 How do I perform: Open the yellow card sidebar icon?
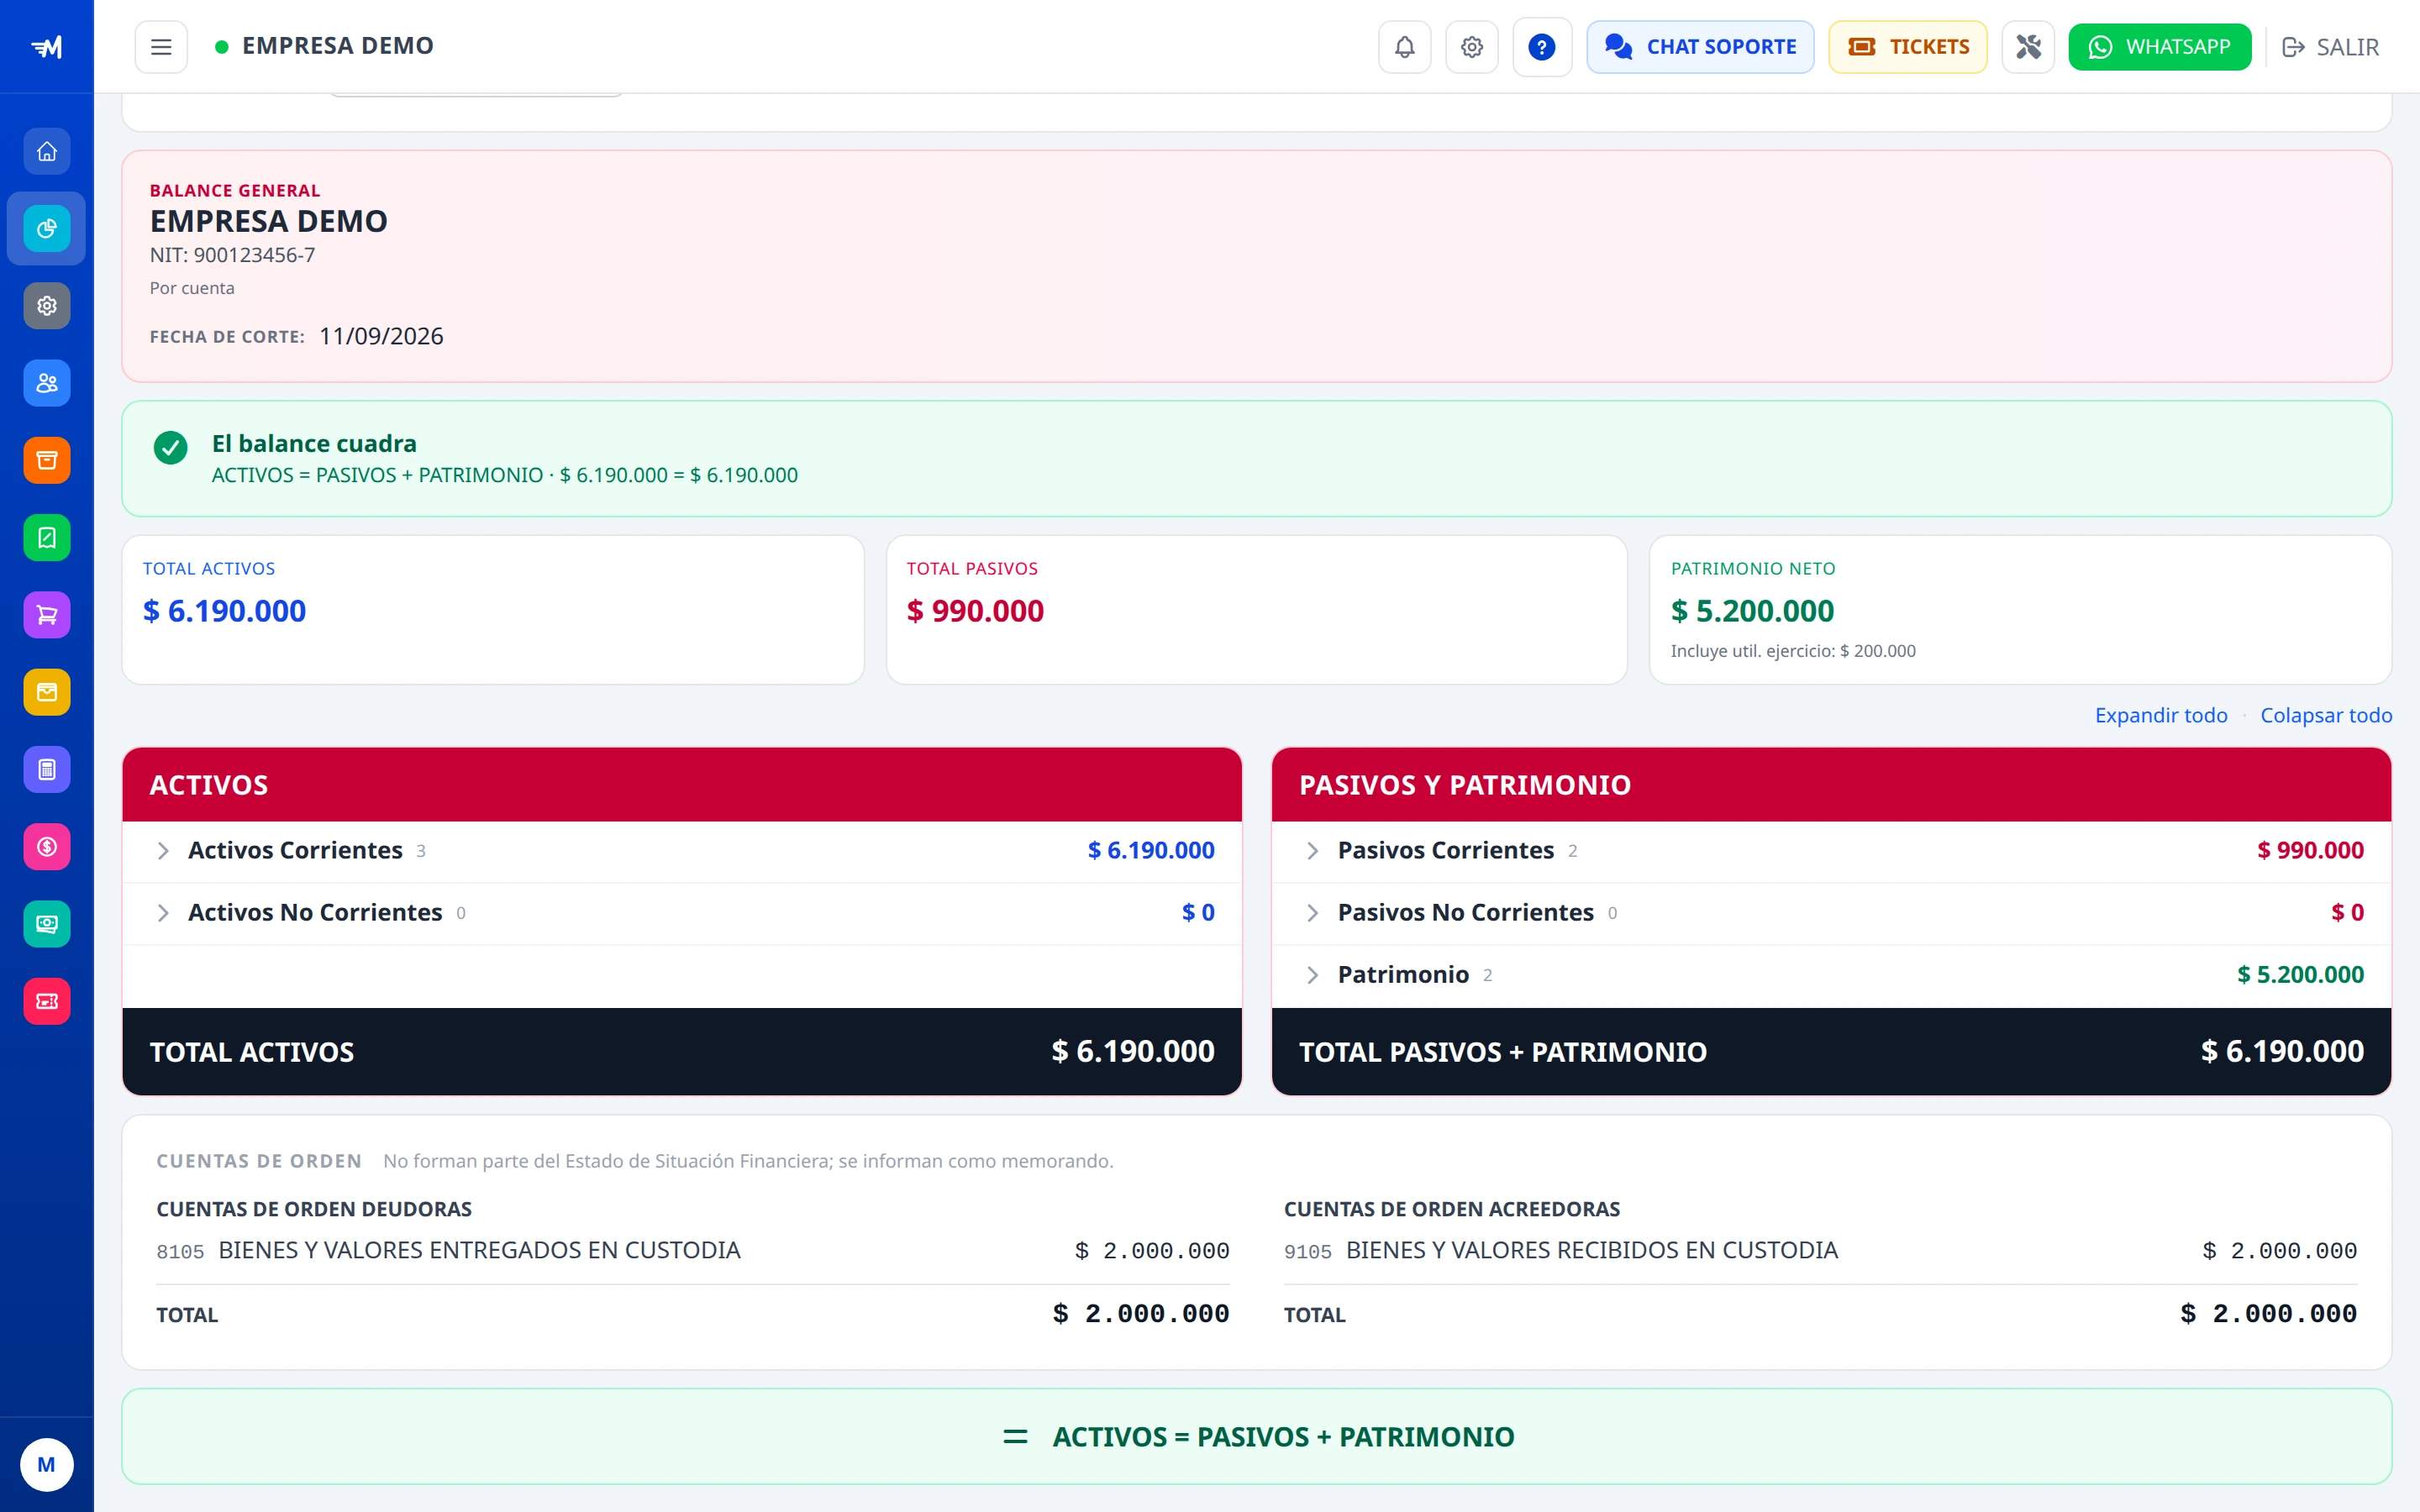coord(47,692)
